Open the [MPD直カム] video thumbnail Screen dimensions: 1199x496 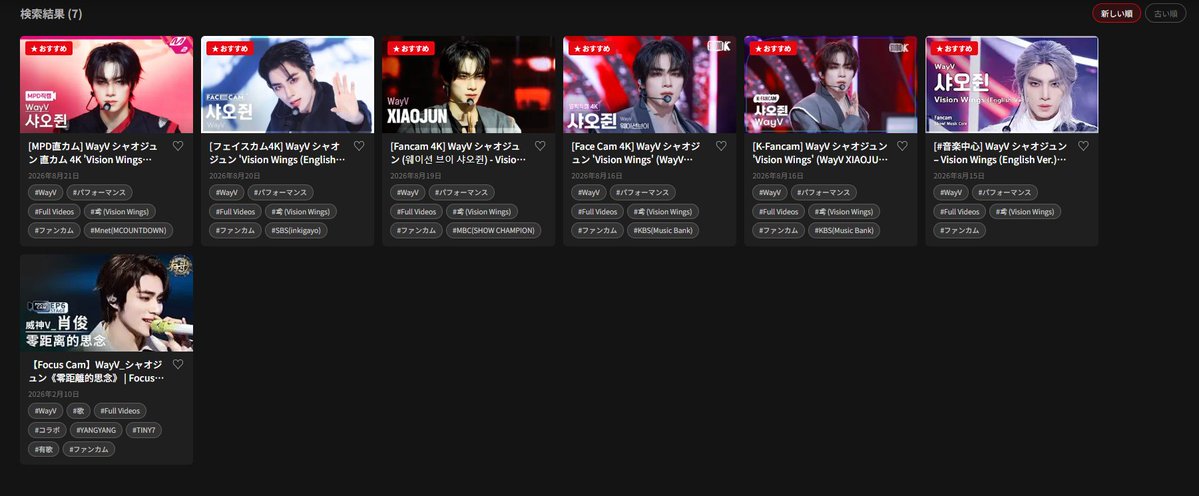[x=106, y=84]
